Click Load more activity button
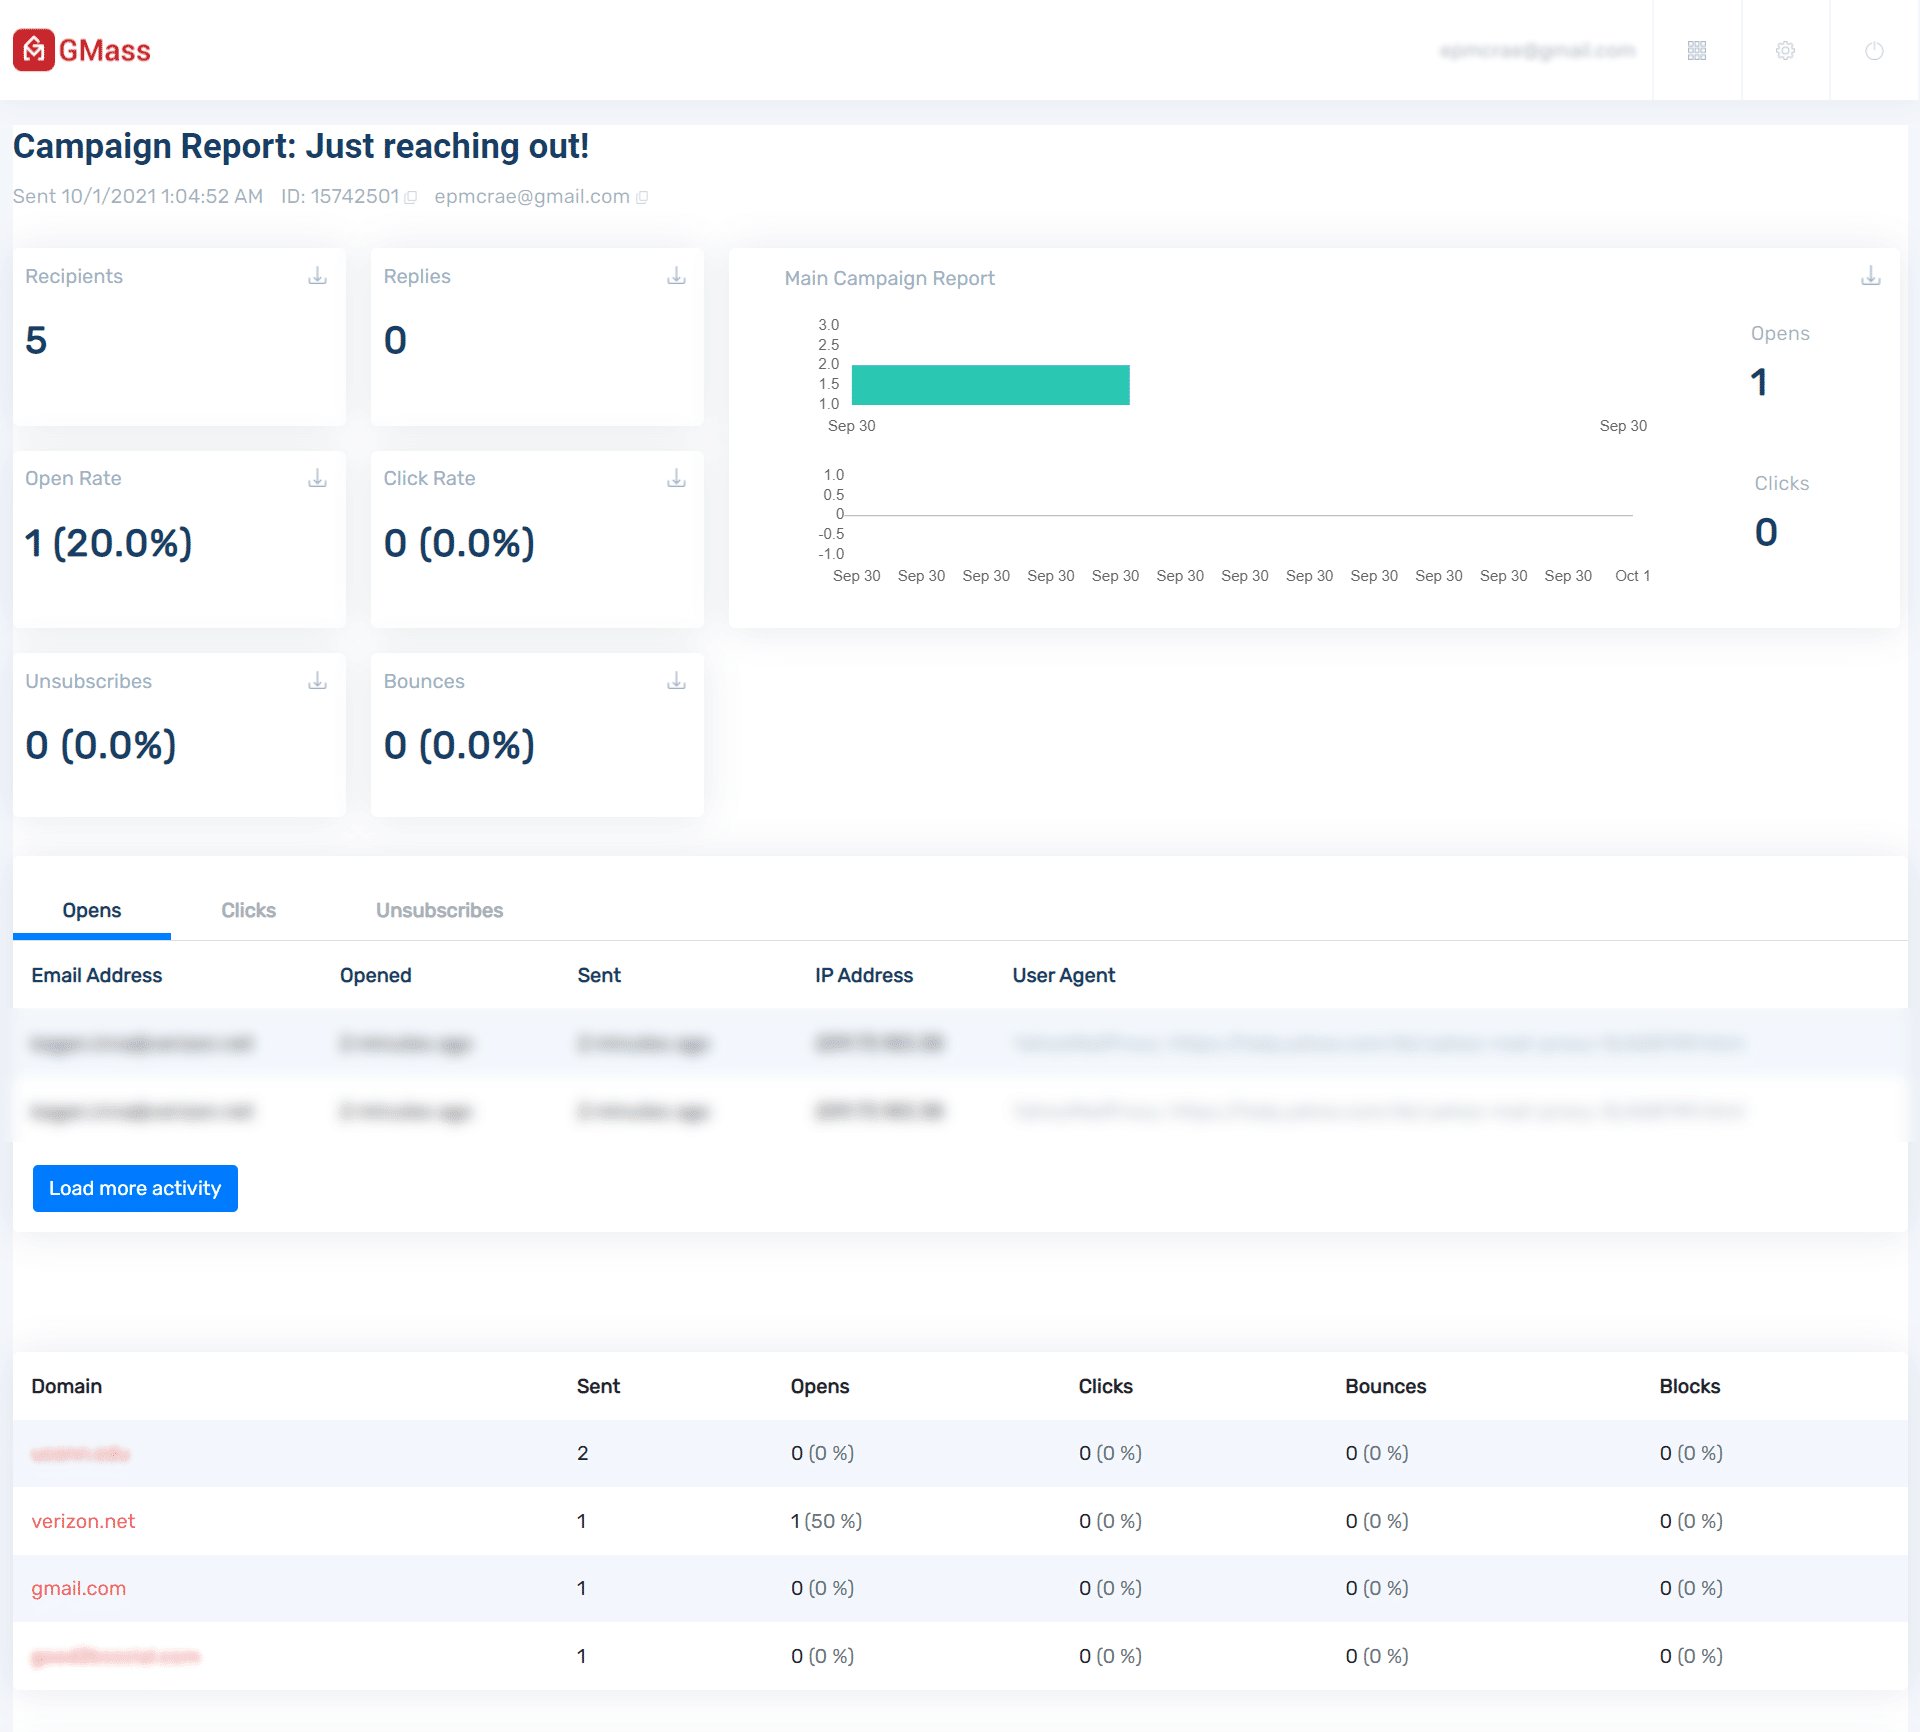The height and width of the screenshot is (1732, 1920). (x=135, y=1188)
